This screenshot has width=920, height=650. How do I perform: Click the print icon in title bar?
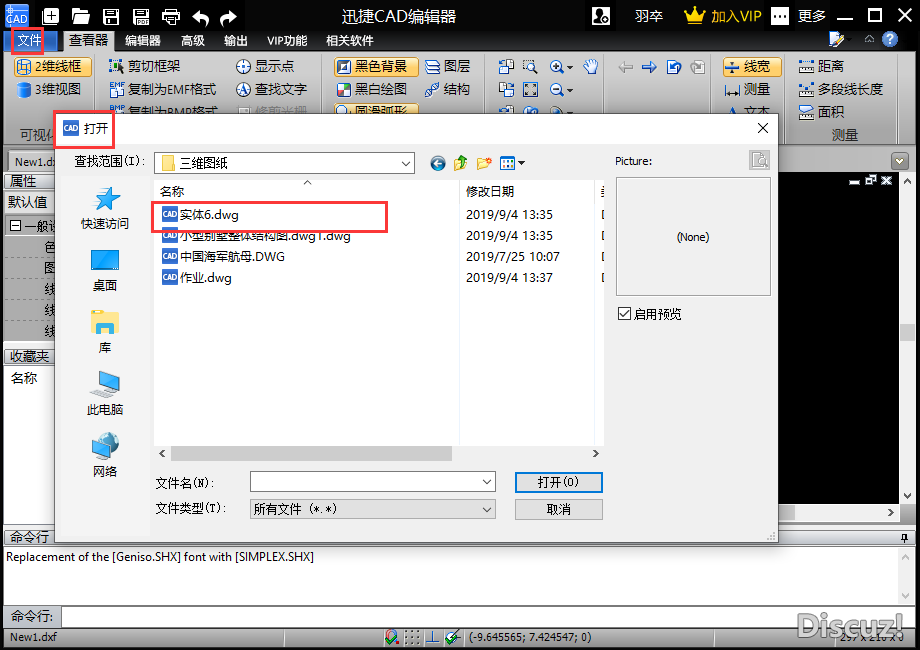[x=171, y=16]
